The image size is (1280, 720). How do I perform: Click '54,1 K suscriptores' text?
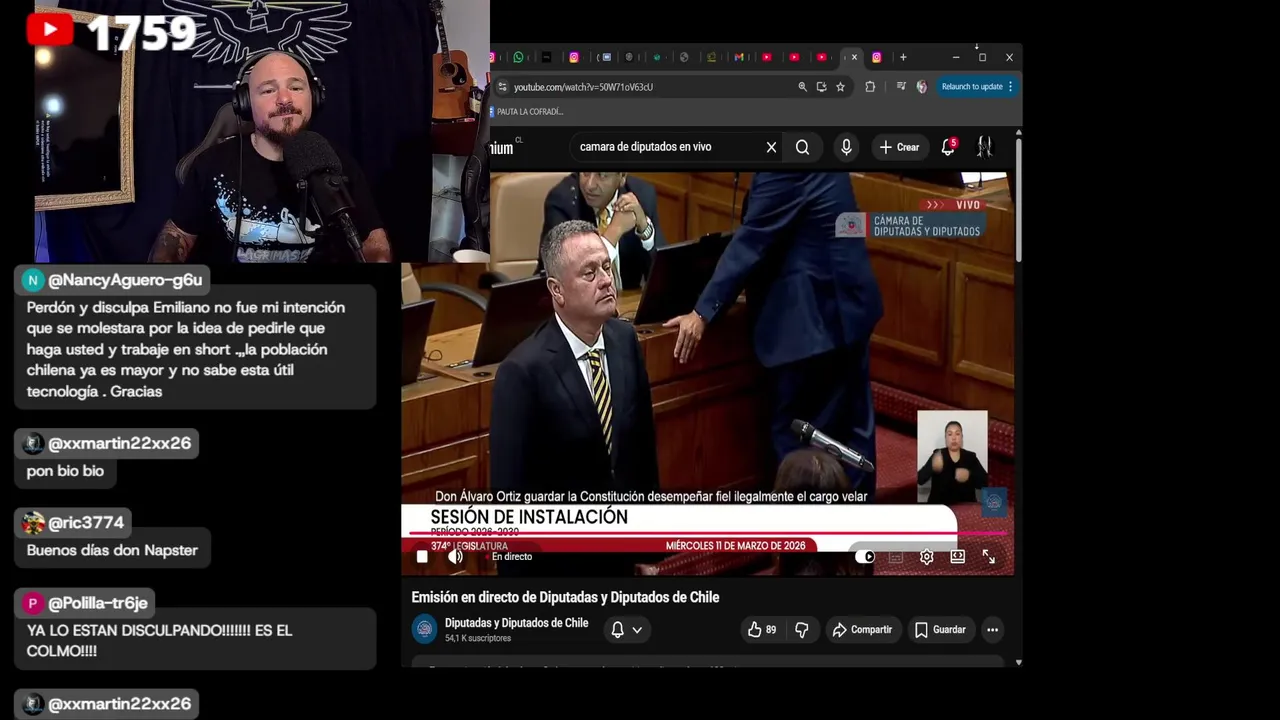coord(478,638)
